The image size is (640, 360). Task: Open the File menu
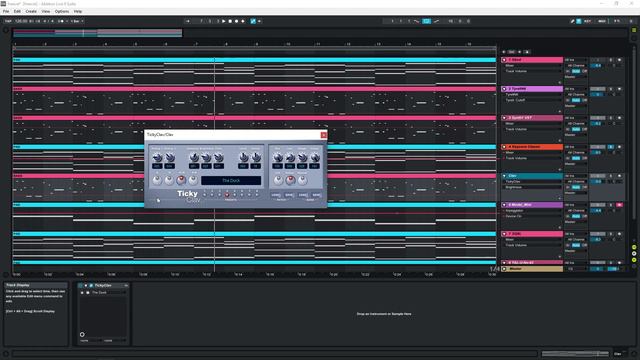(x=6, y=11)
